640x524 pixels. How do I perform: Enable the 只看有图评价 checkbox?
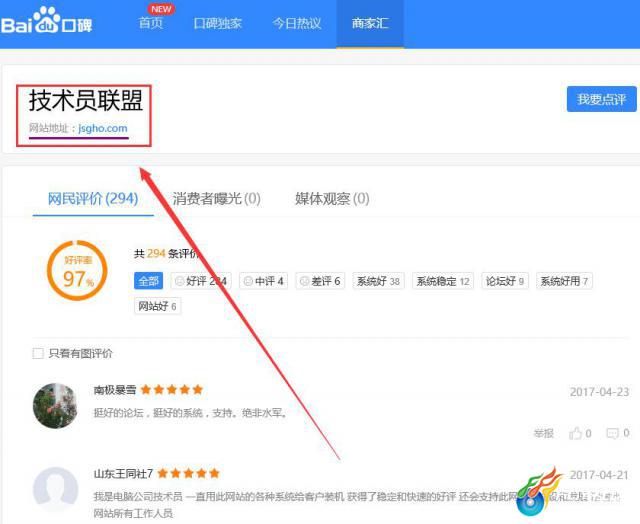point(38,353)
